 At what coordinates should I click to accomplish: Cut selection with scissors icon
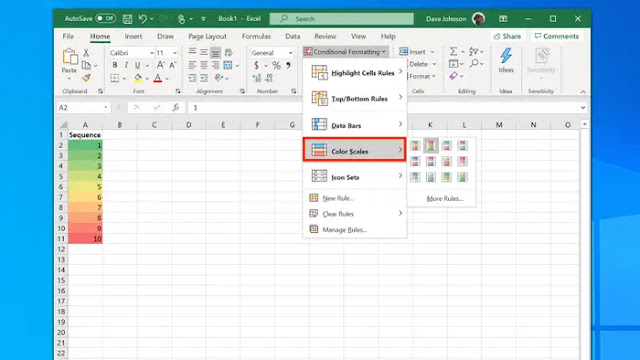(x=86, y=53)
